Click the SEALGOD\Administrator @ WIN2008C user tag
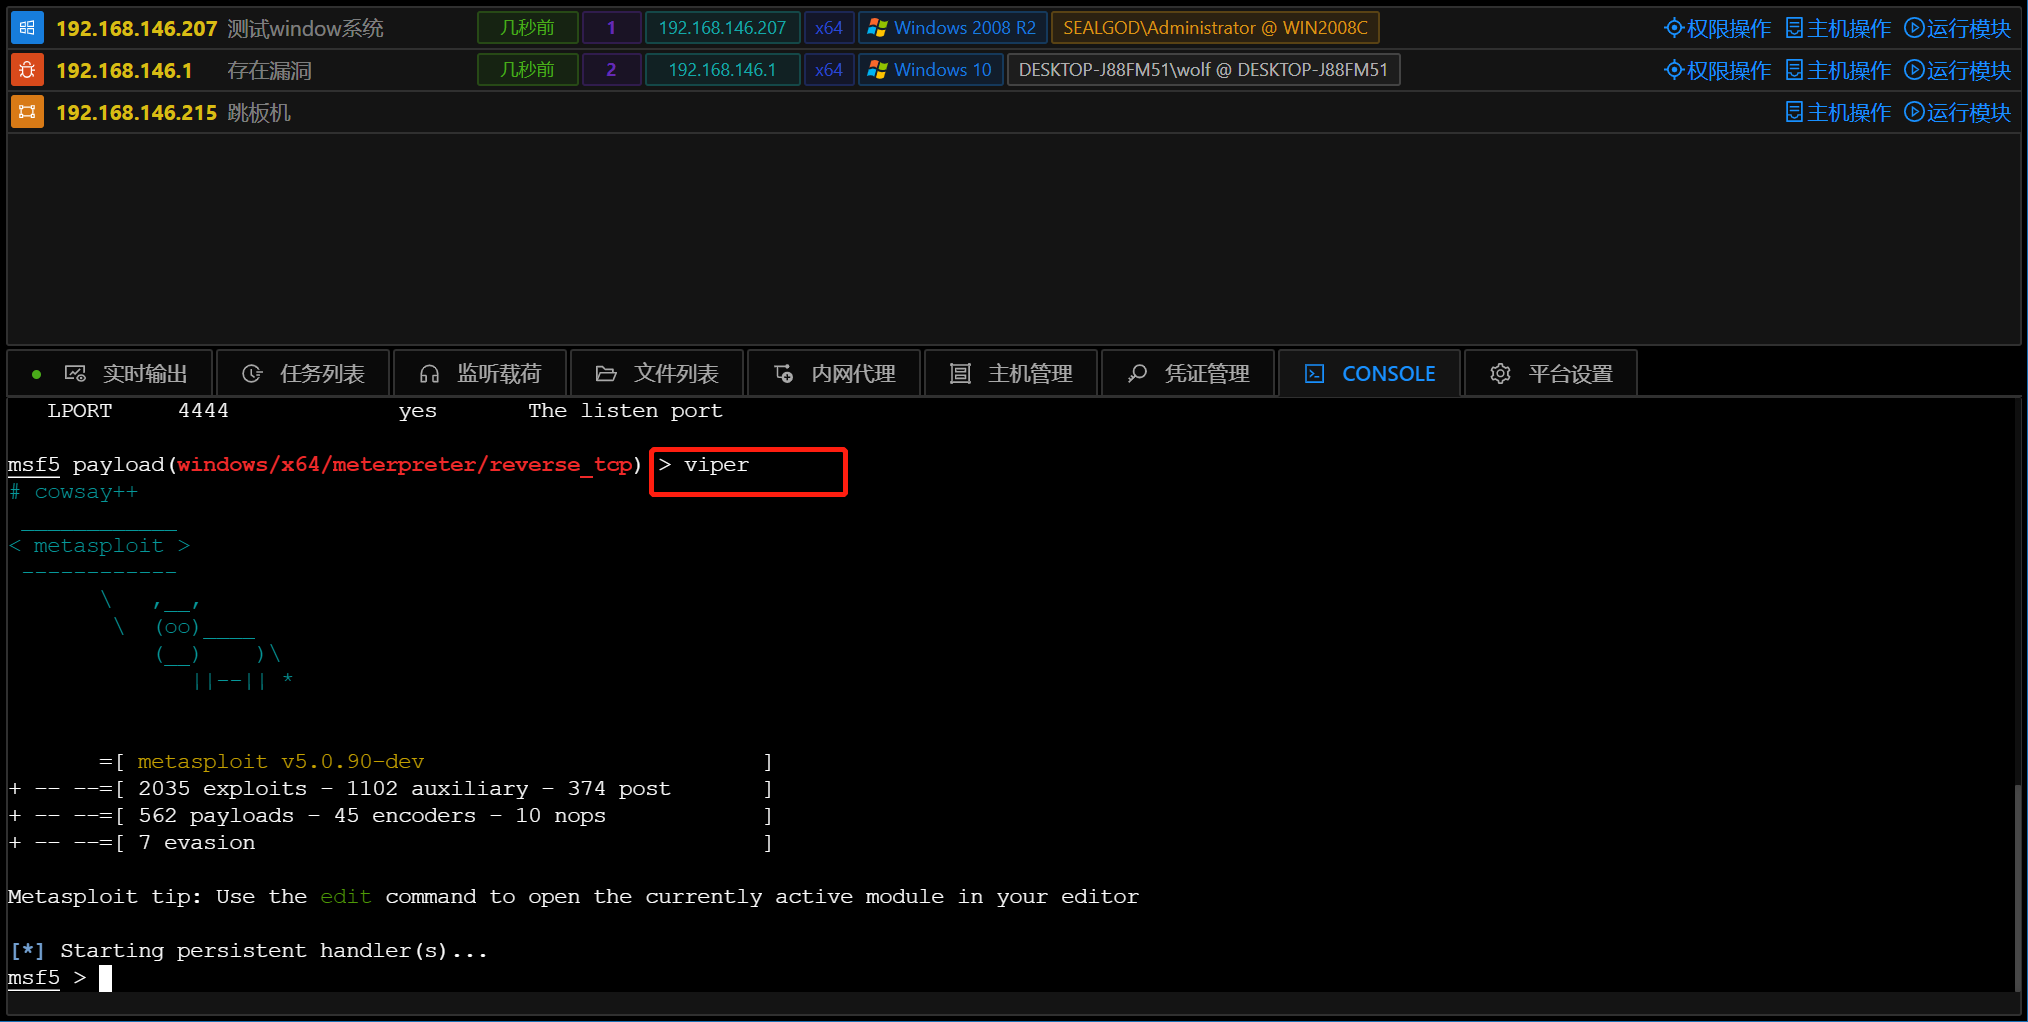 point(1215,28)
